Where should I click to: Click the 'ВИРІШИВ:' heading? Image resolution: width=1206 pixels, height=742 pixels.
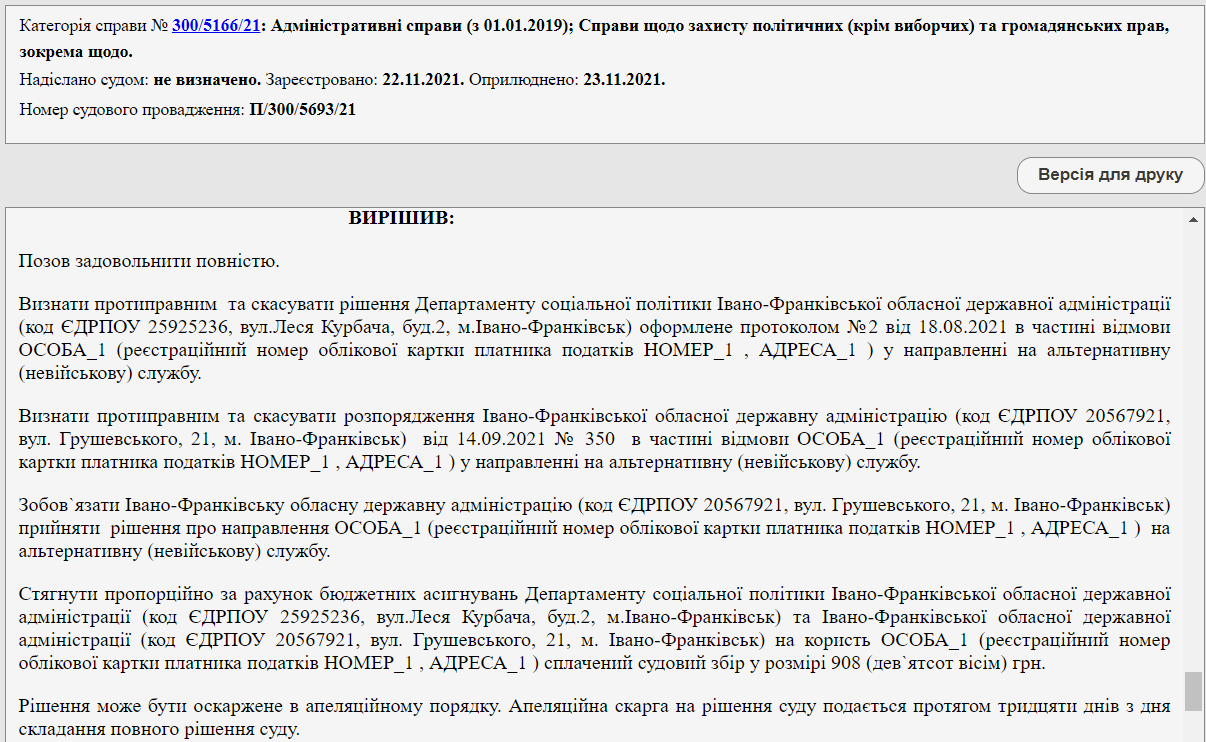pos(401,217)
